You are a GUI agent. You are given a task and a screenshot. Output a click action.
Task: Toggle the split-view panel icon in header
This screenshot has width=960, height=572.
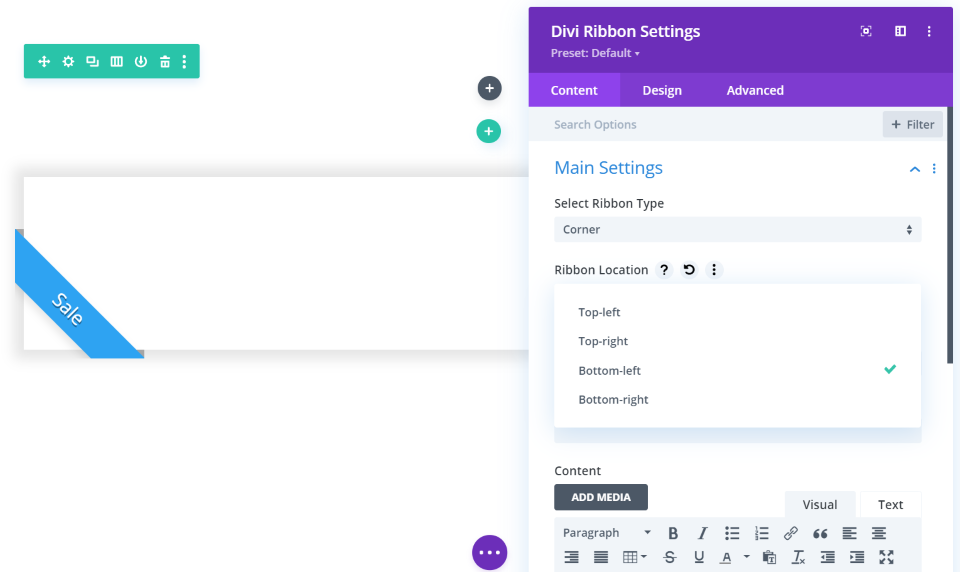point(900,31)
